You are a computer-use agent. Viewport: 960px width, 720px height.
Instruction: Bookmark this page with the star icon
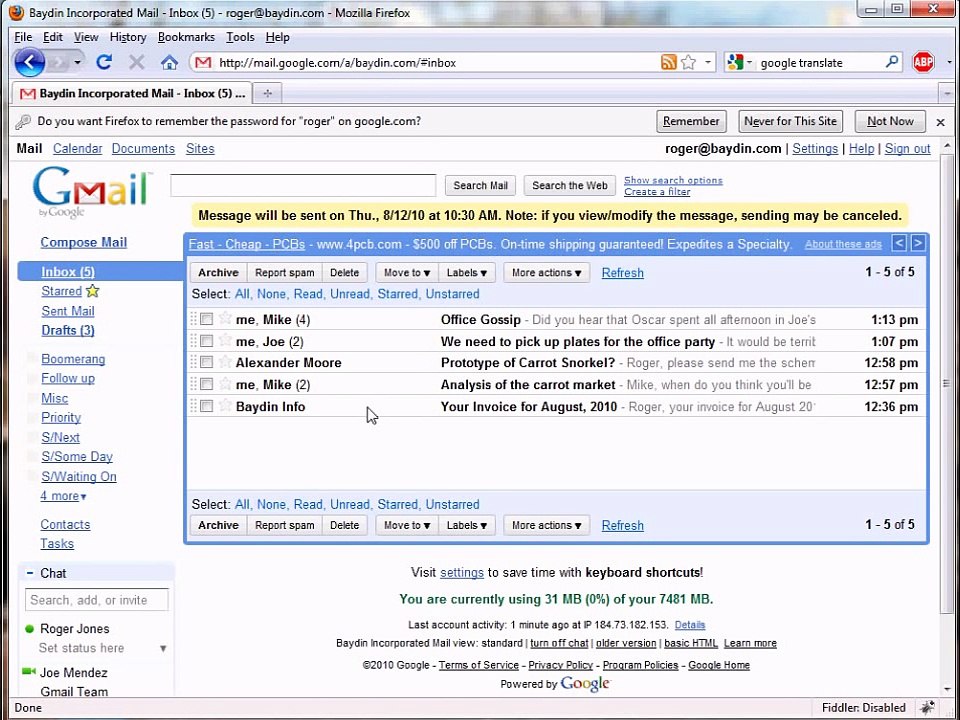click(x=689, y=62)
